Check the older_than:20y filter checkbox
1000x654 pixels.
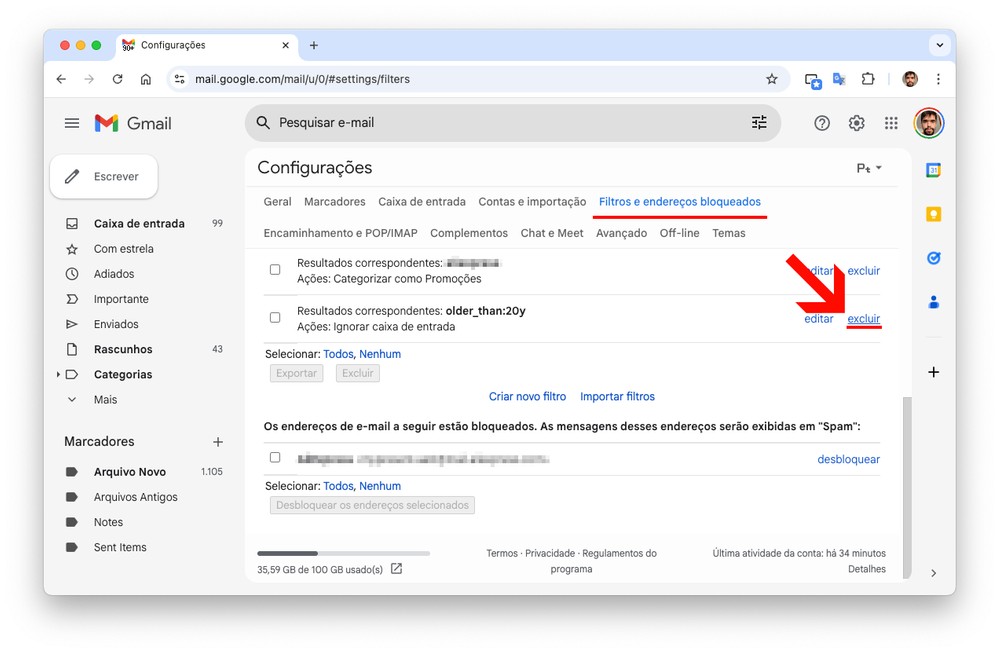coord(275,318)
